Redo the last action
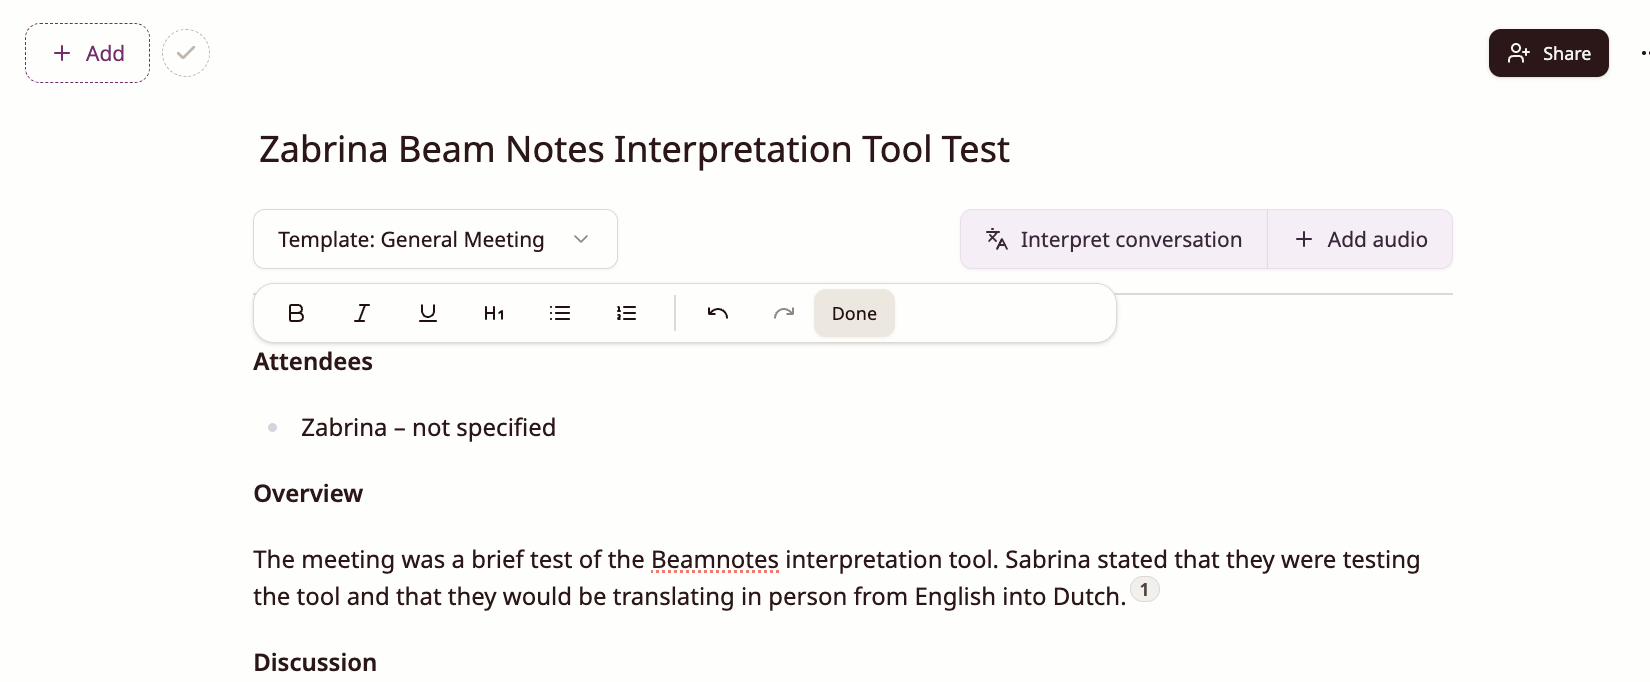 [784, 313]
